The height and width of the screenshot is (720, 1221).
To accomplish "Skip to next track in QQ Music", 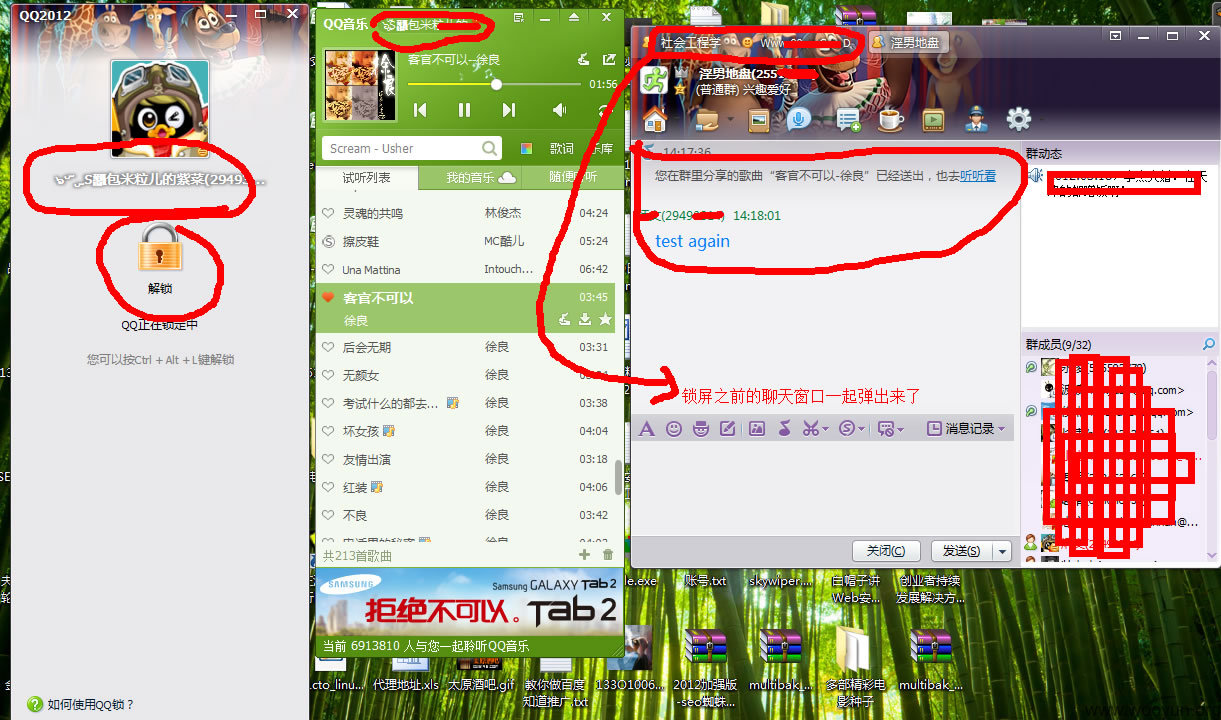I will pos(509,110).
